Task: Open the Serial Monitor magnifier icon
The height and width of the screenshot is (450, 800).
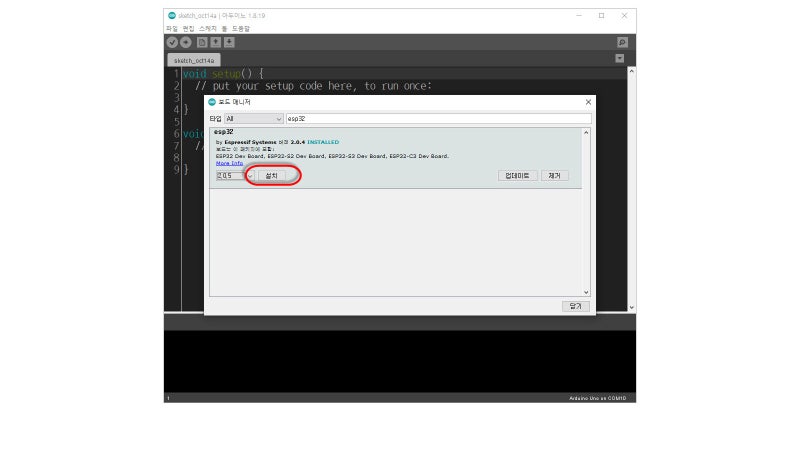Action: 622,42
